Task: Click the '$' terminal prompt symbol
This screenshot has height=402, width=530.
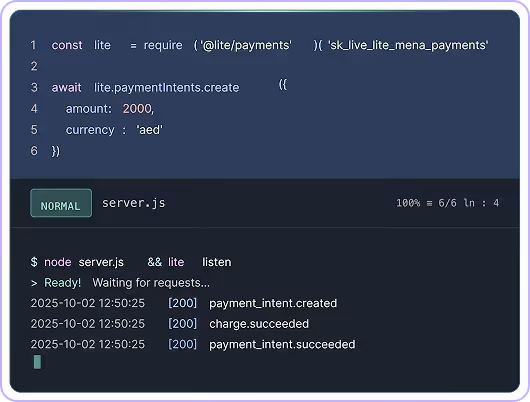Action: coord(34,262)
